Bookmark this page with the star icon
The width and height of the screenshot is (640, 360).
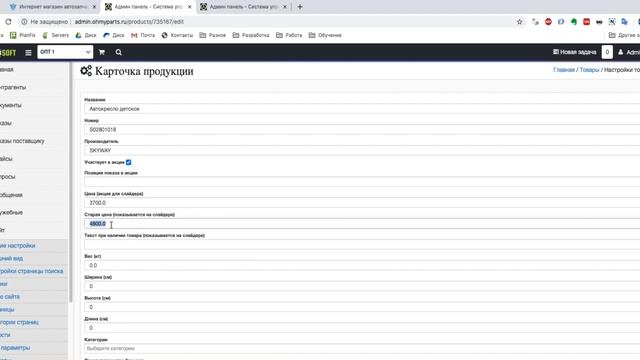tap(520, 22)
